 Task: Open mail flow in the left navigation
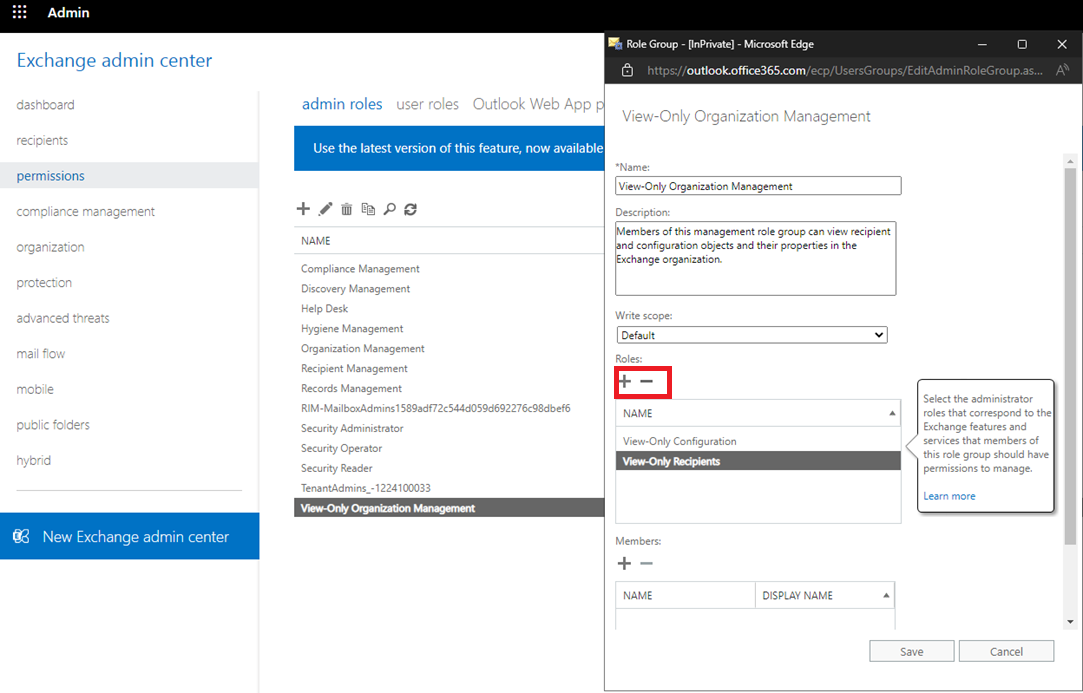[41, 354]
